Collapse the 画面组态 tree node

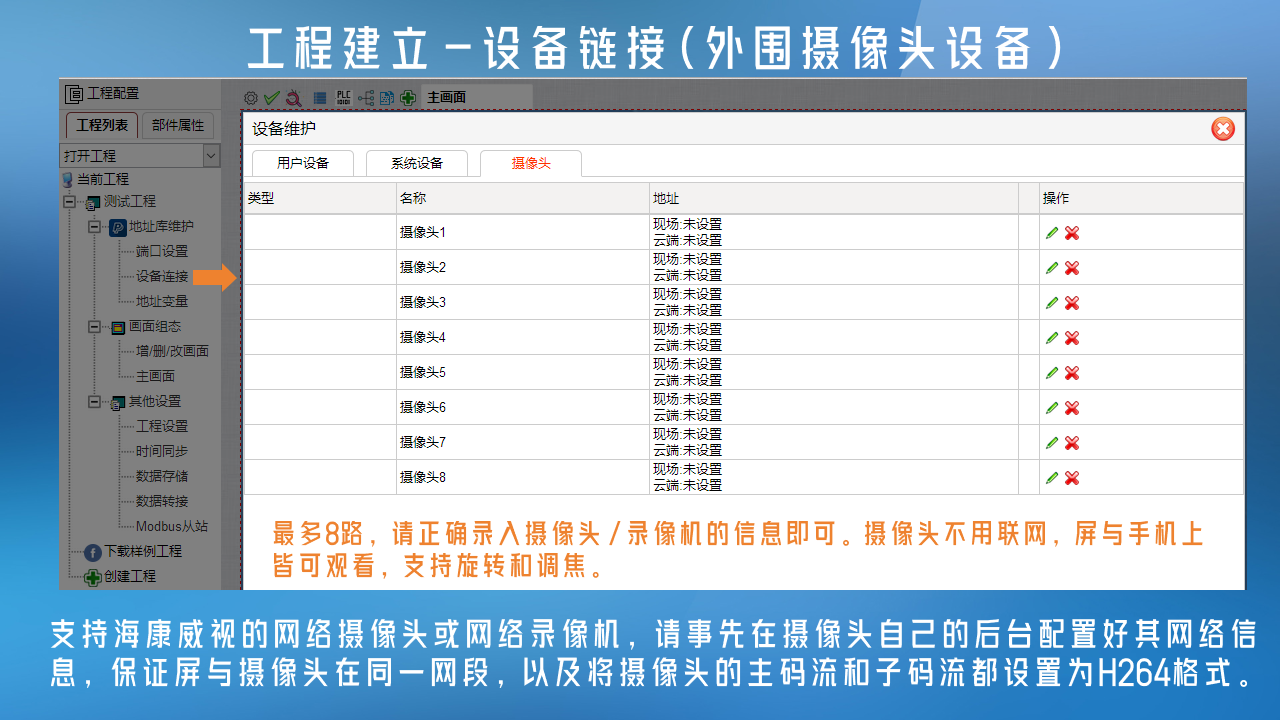tap(94, 327)
